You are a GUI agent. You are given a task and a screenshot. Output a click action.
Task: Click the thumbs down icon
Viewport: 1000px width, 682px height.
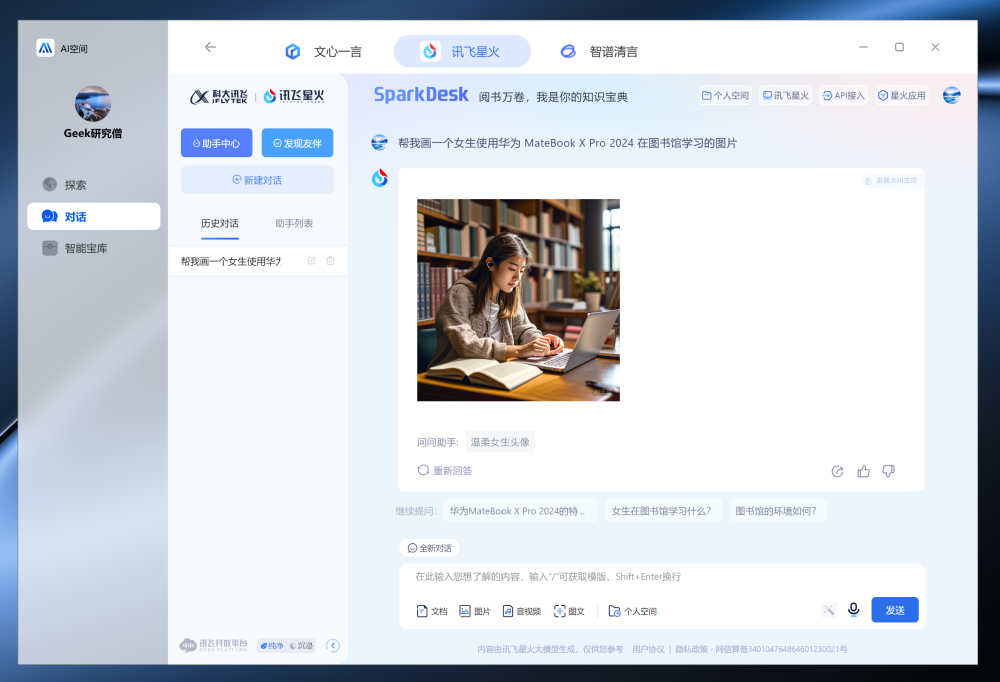tap(888, 471)
